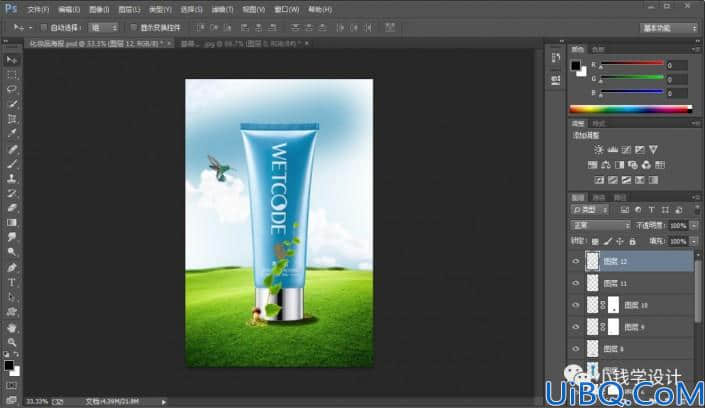
Task: Select the Gradient tool
Action: pos(12,223)
